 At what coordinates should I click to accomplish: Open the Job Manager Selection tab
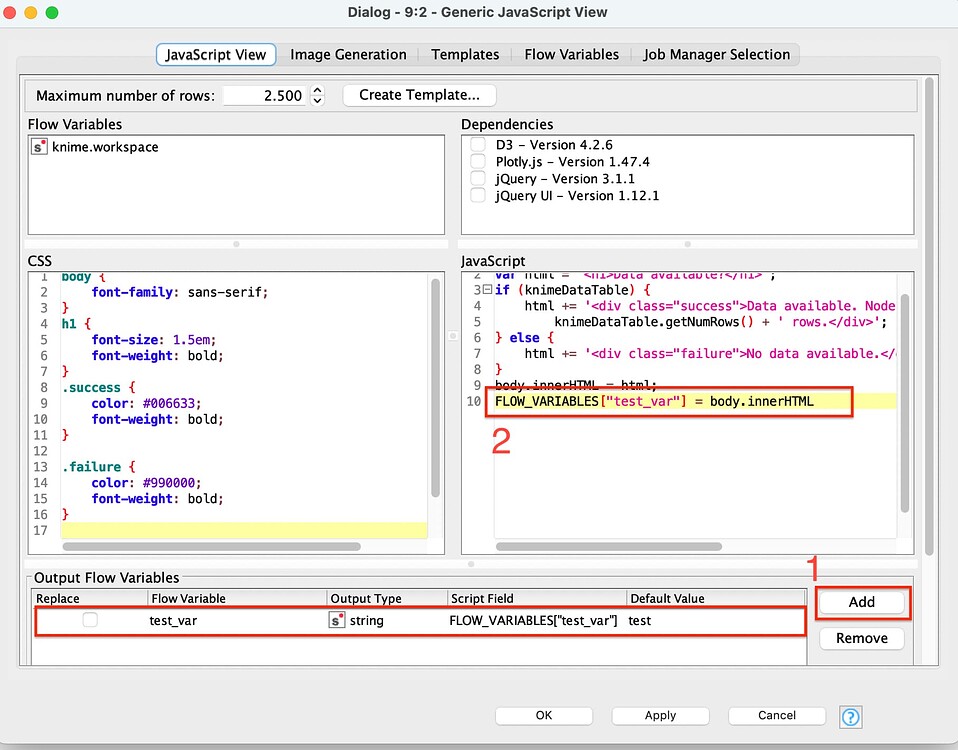click(716, 54)
